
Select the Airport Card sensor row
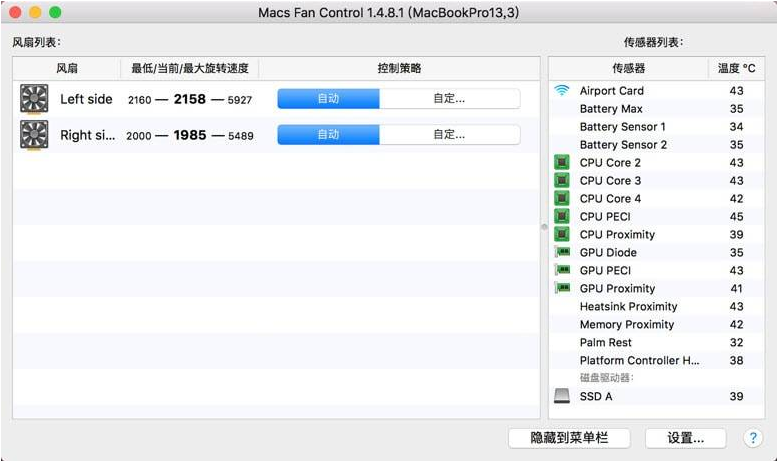click(x=656, y=91)
